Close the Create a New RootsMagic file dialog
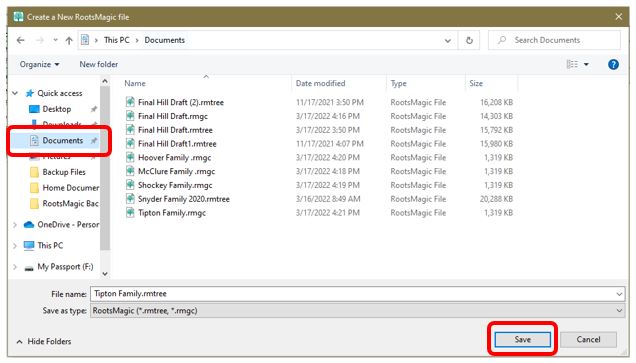 [x=619, y=17]
